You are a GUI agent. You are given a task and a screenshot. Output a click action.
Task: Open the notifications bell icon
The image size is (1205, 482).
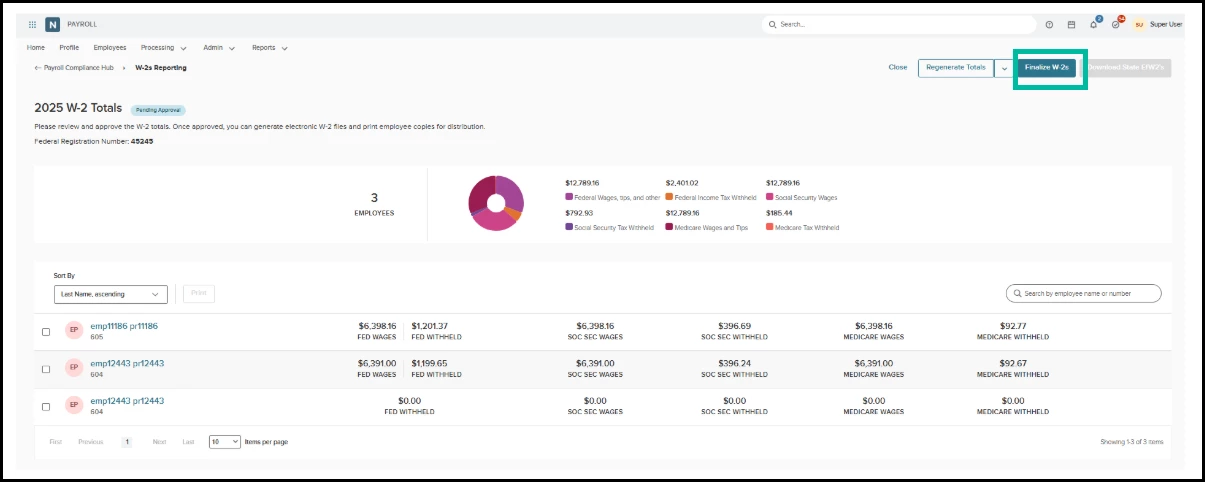click(x=1094, y=24)
